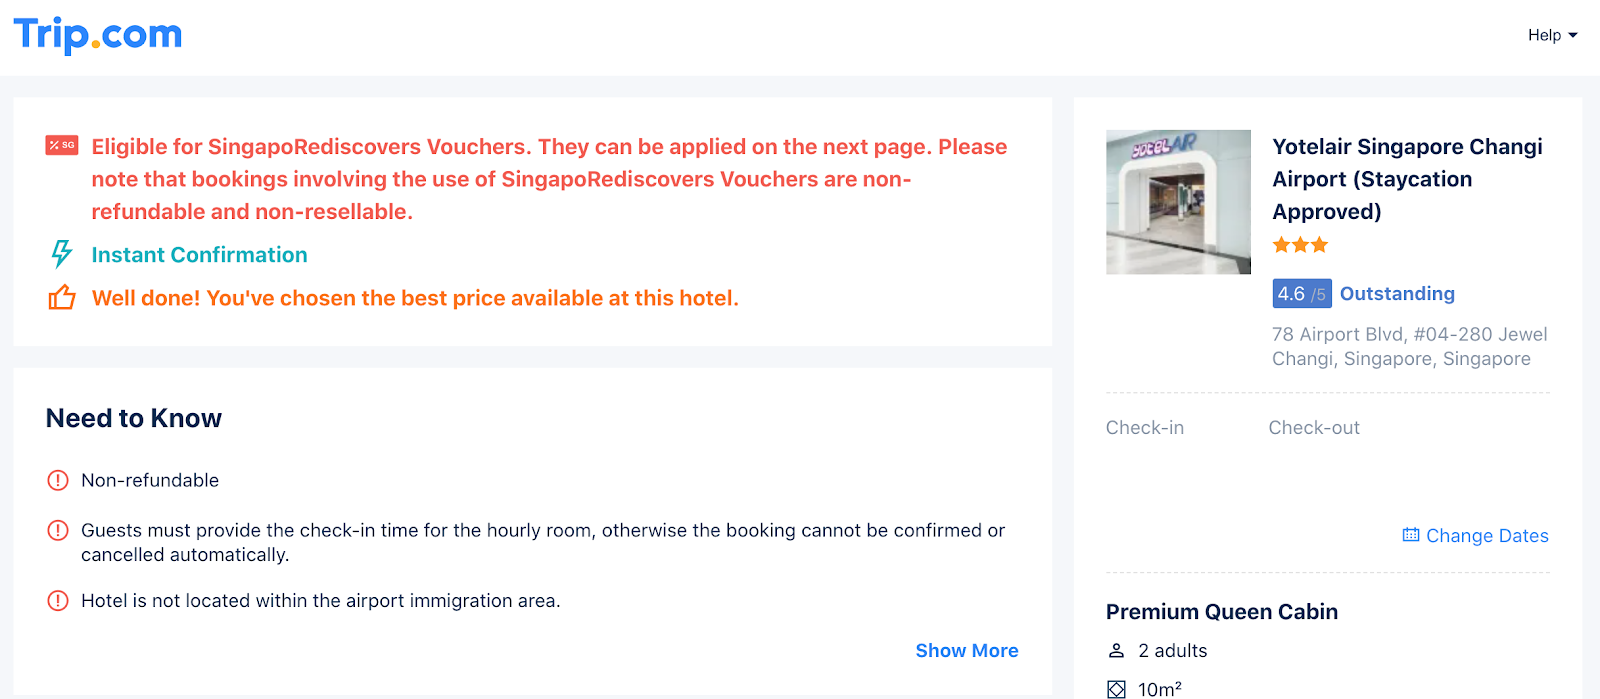1600x699 pixels.
Task: Click the Premium Queen Cabin room title
Action: [1221, 612]
